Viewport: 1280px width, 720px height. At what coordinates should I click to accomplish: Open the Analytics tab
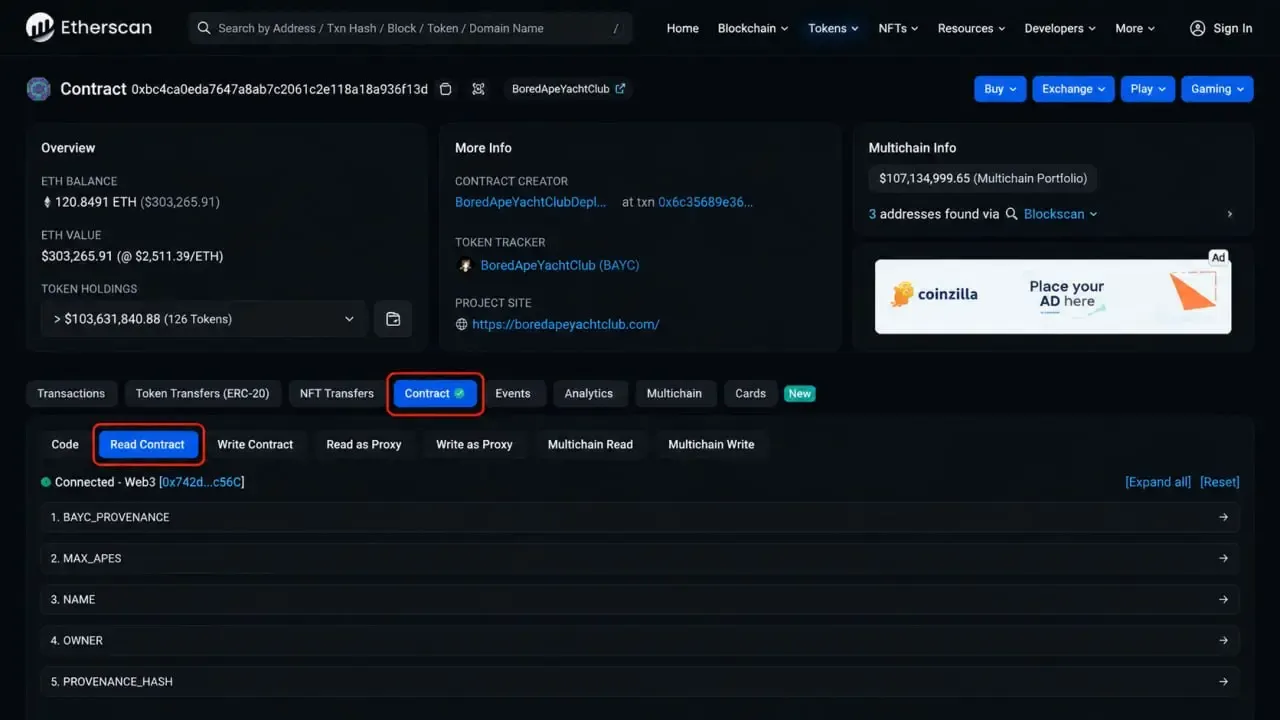pyautogui.click(x=589, y=393)
